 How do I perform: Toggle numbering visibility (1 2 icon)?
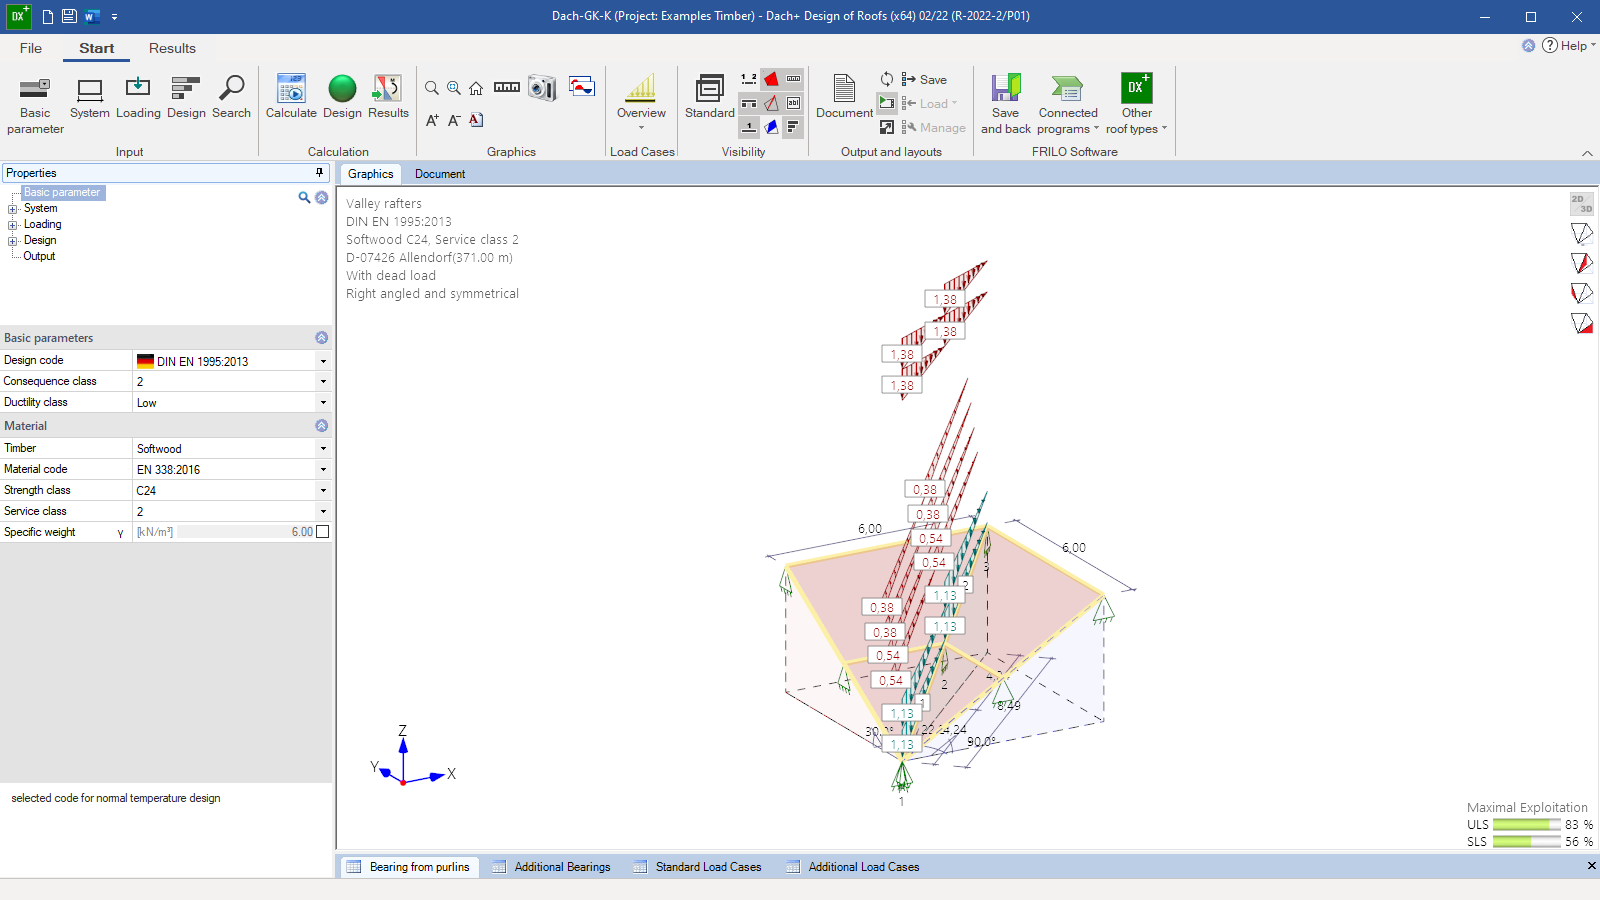pos(749,79)
